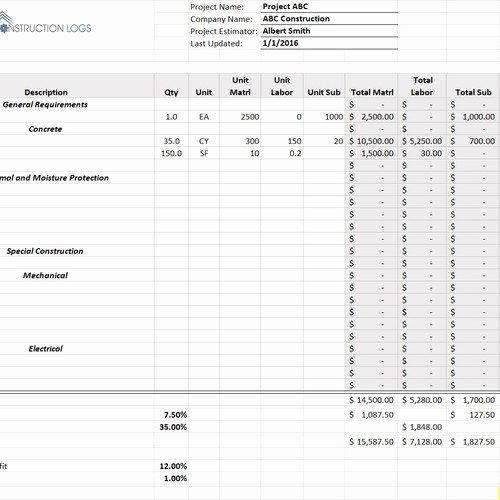Select the total material cell $10,500.00
The image size is (500, 500).
coord(372,141)
